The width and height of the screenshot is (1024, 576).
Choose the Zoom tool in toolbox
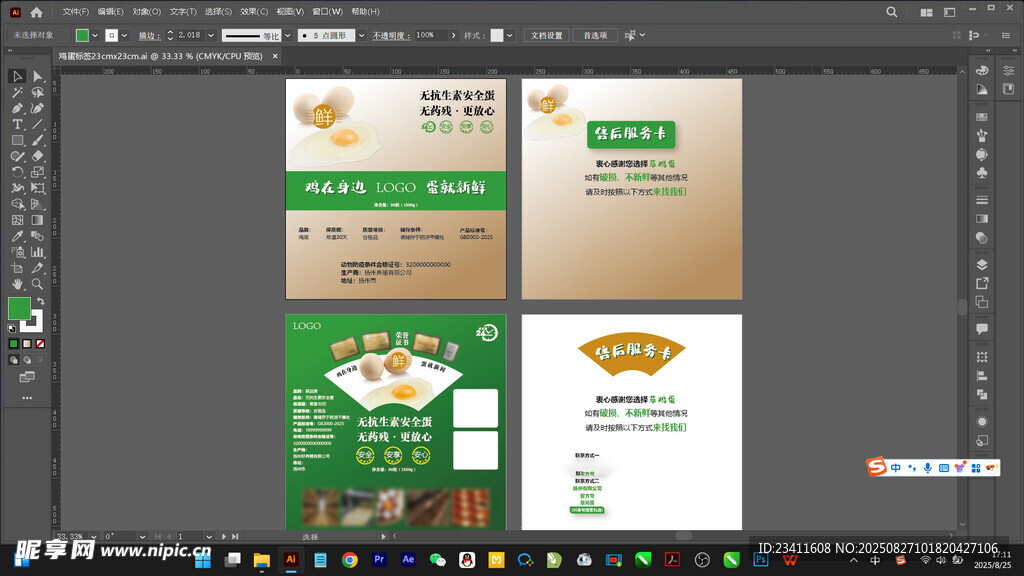coord(37,284)
